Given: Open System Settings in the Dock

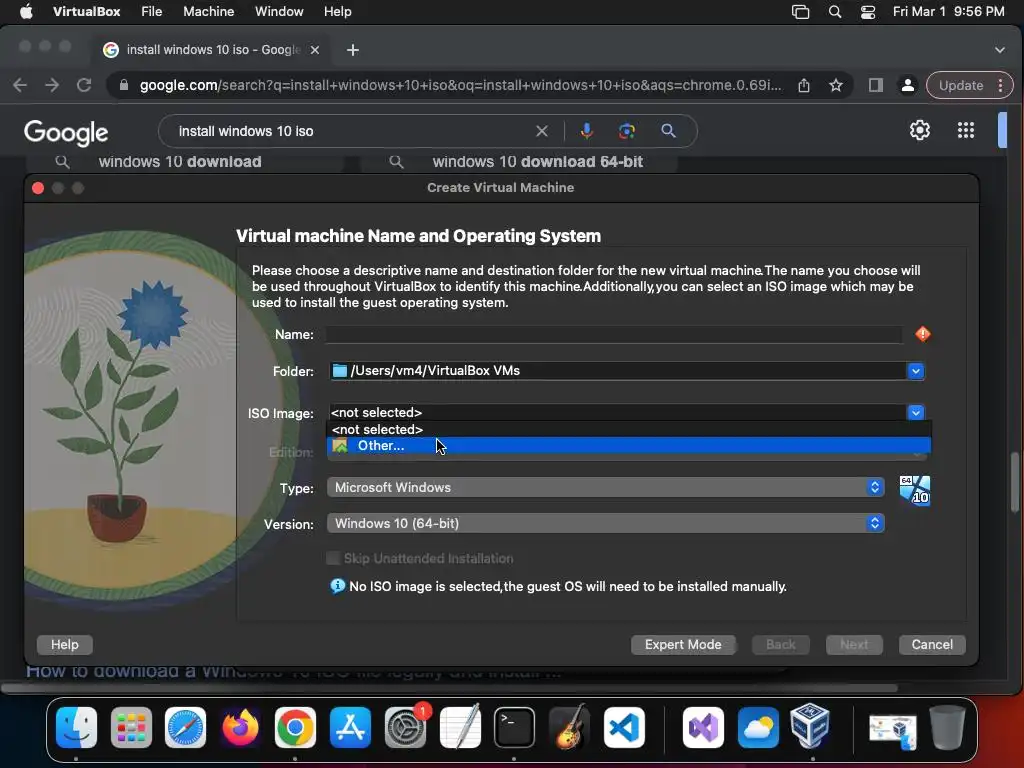Looking at the screenshot, I should click(x=405, y=727).
